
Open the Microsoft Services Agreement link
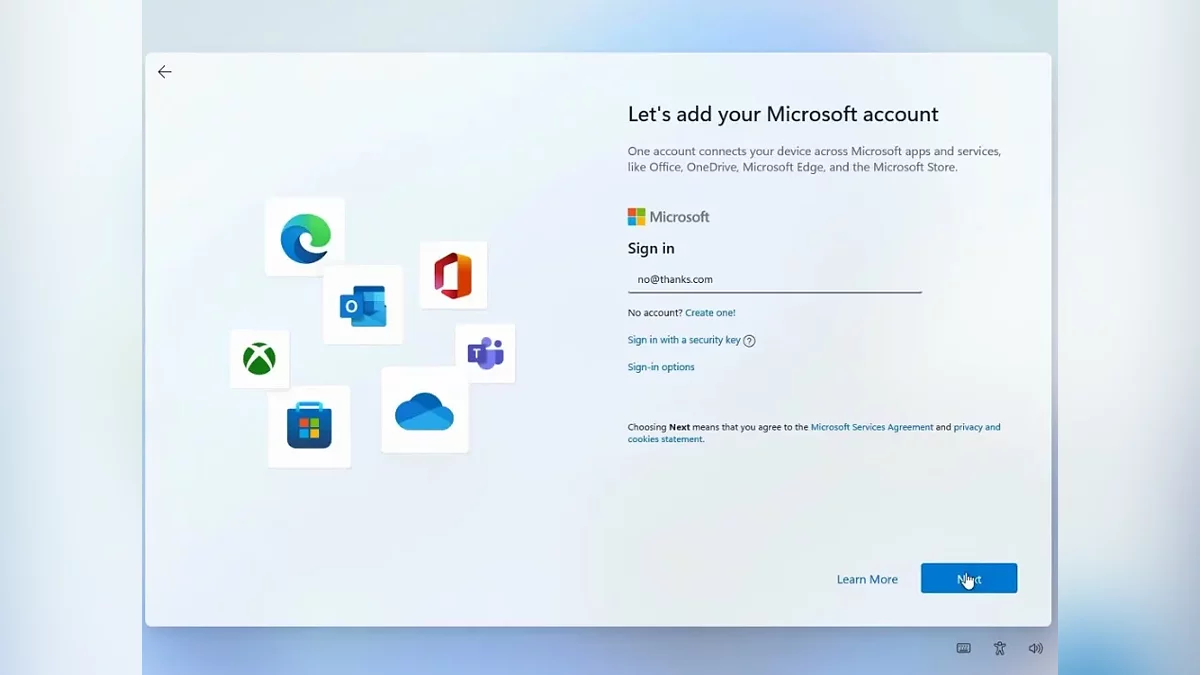[x=872, y=427]
